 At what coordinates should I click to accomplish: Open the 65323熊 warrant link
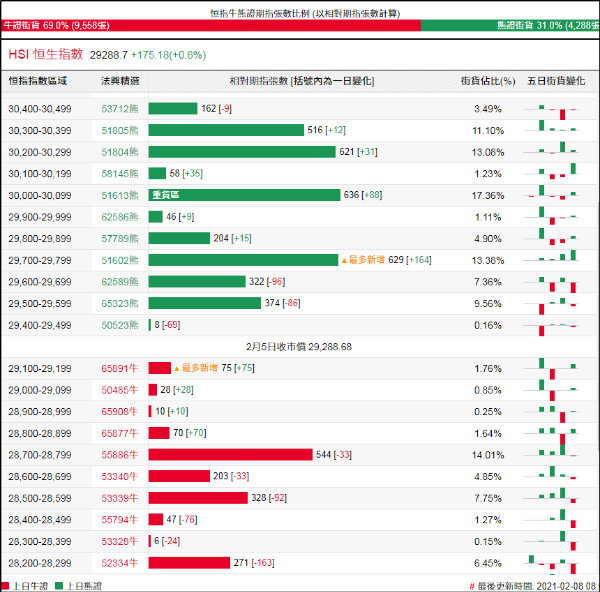click(x=120, y=303)
